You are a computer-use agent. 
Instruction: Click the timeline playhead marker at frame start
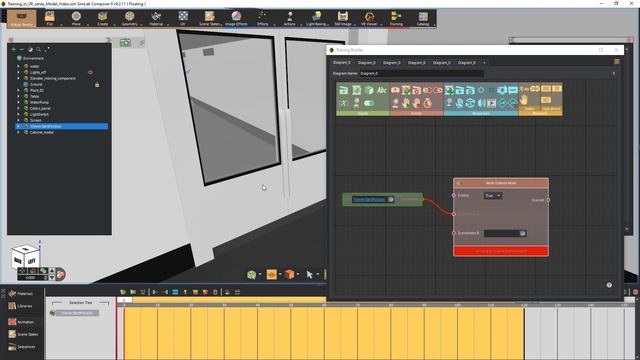tap(124, 300)
